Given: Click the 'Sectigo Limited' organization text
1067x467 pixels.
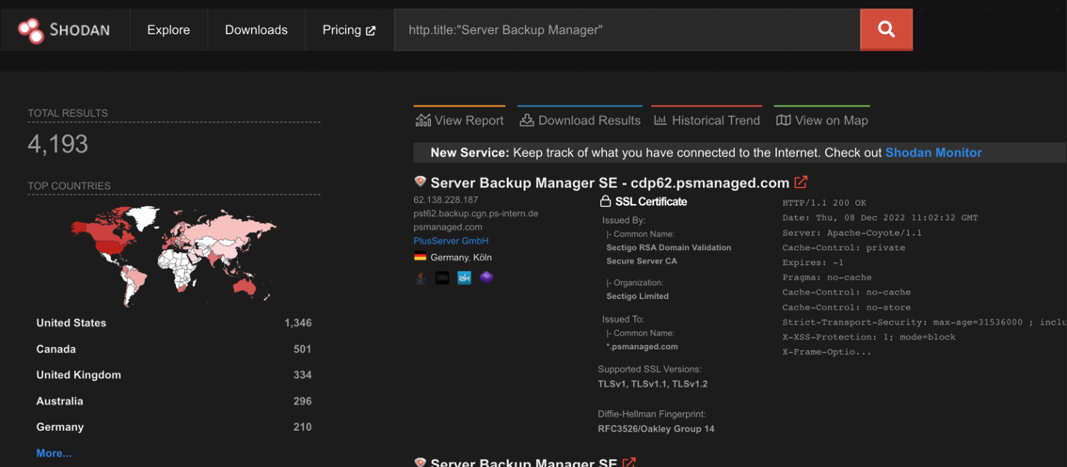Looking at the screenshot, I should click(x=638, y=296).
